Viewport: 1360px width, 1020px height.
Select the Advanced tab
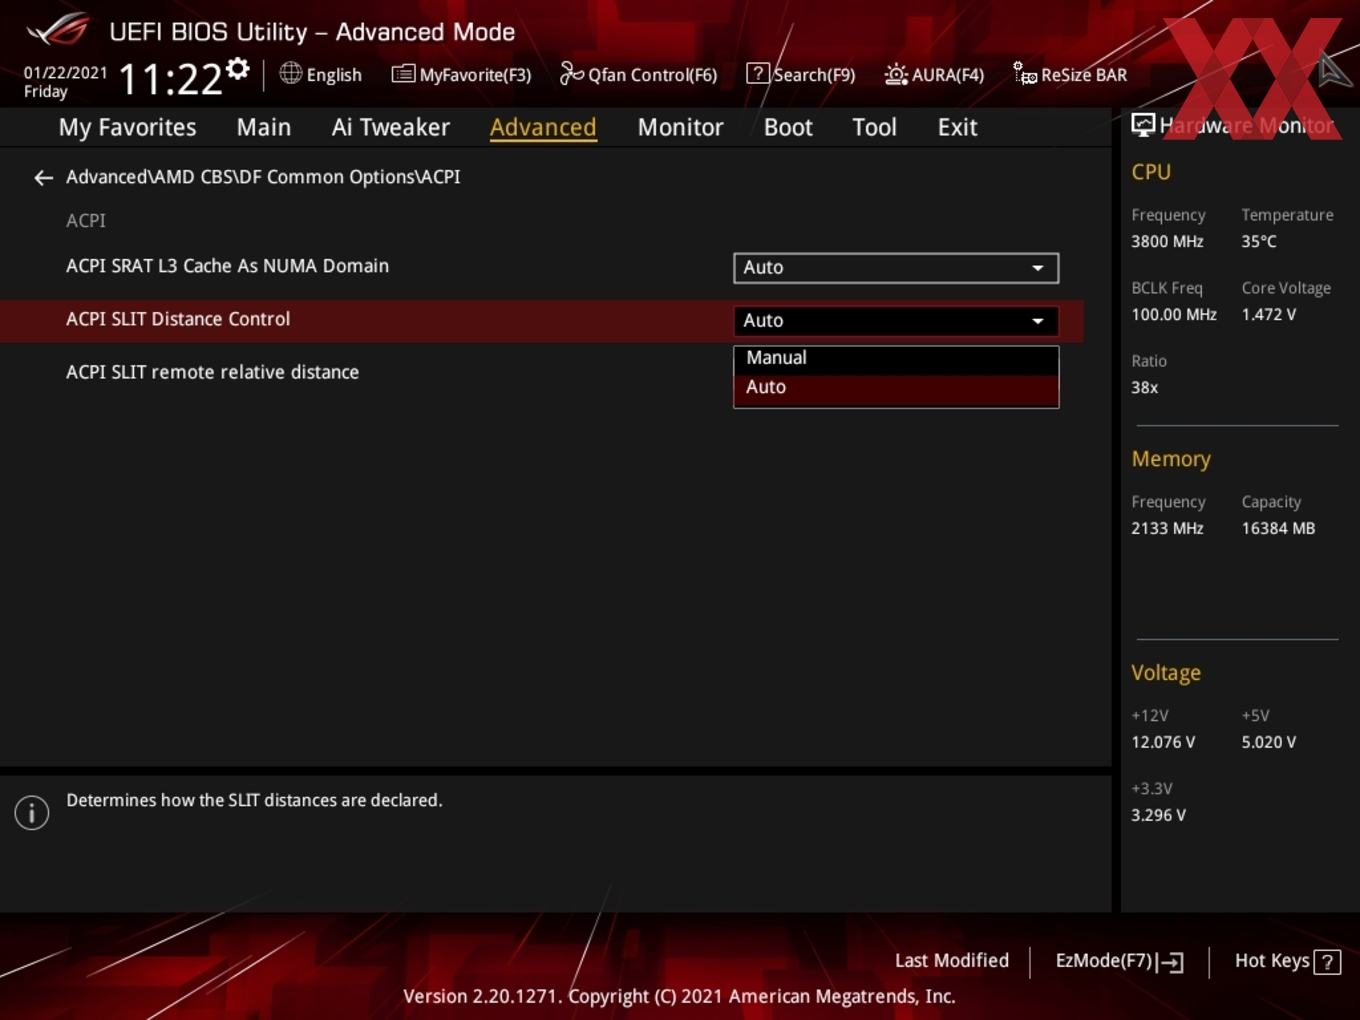[x=543, y=127]
